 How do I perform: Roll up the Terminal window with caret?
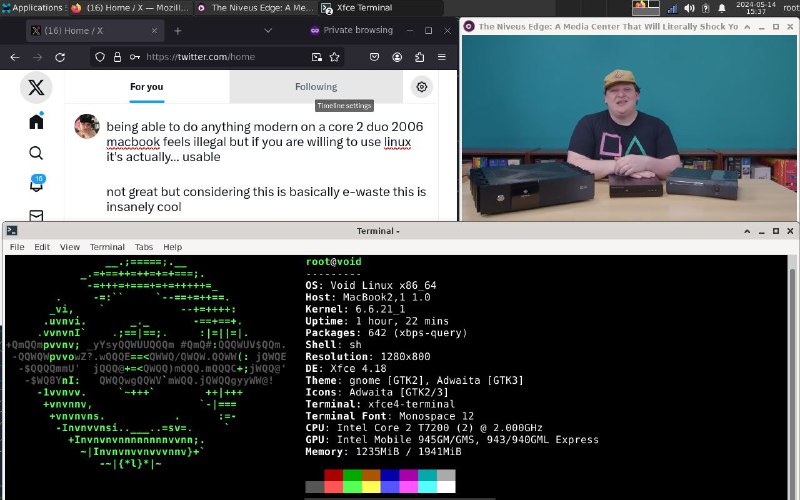click(x=747, y=231)
